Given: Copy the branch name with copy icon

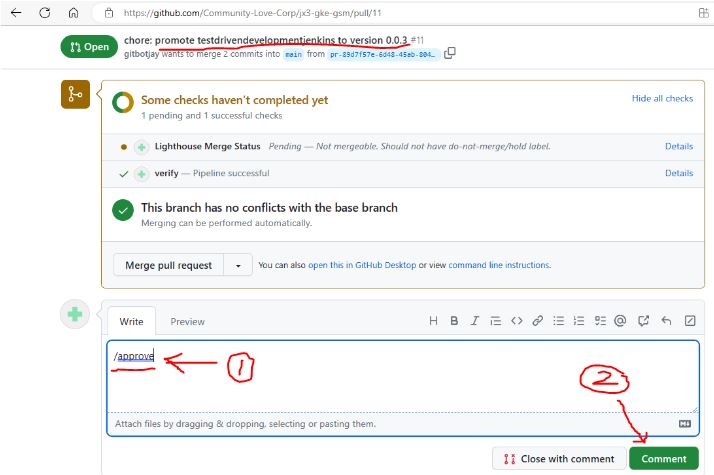Looking at the screenshot, I should coord(450,53).
